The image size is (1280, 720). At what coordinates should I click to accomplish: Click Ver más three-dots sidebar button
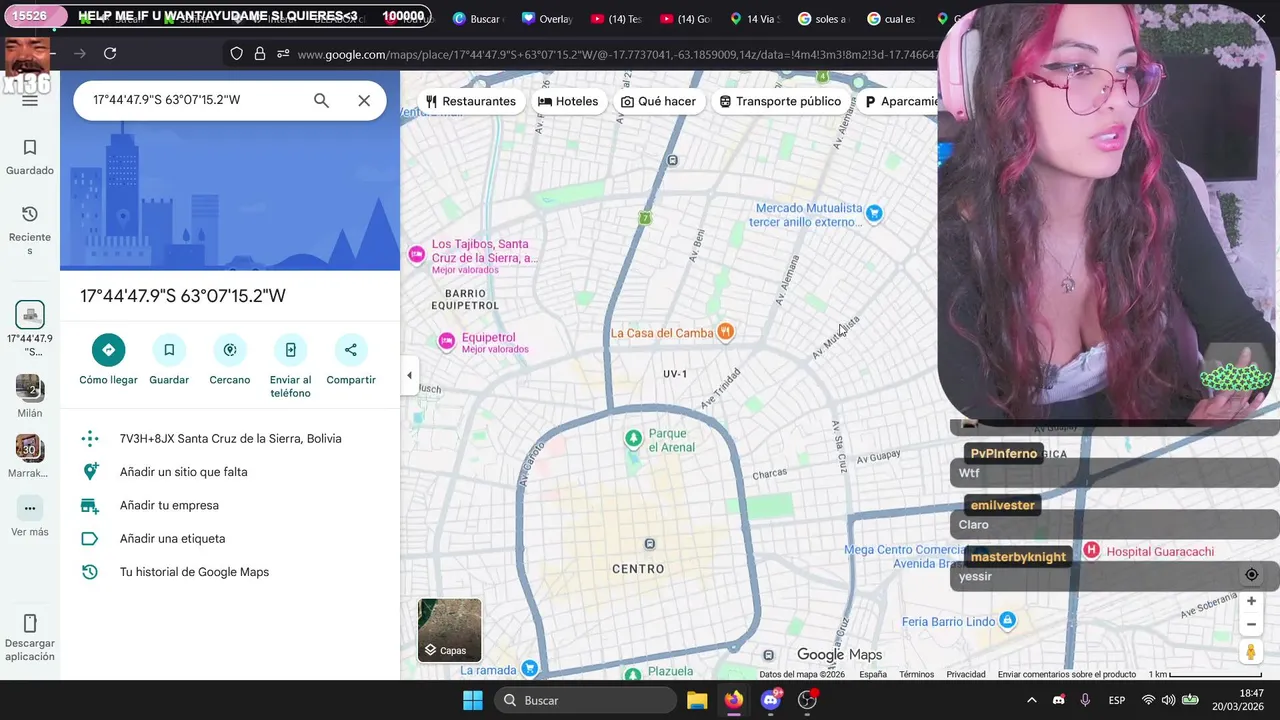point(30,517)
